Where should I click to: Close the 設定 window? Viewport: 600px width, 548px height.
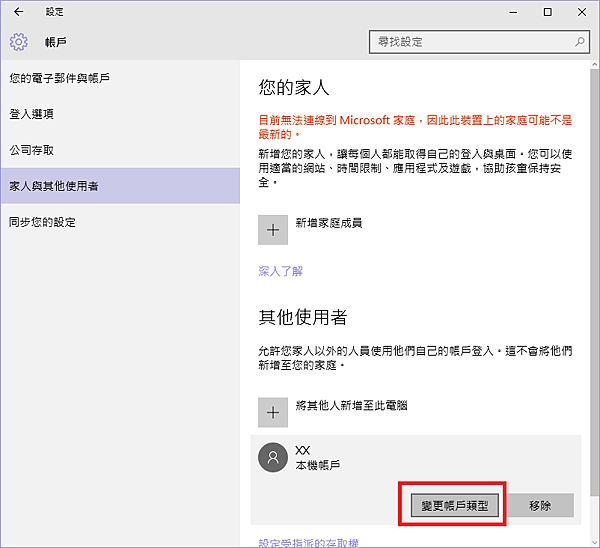click(x=582, y=12)
